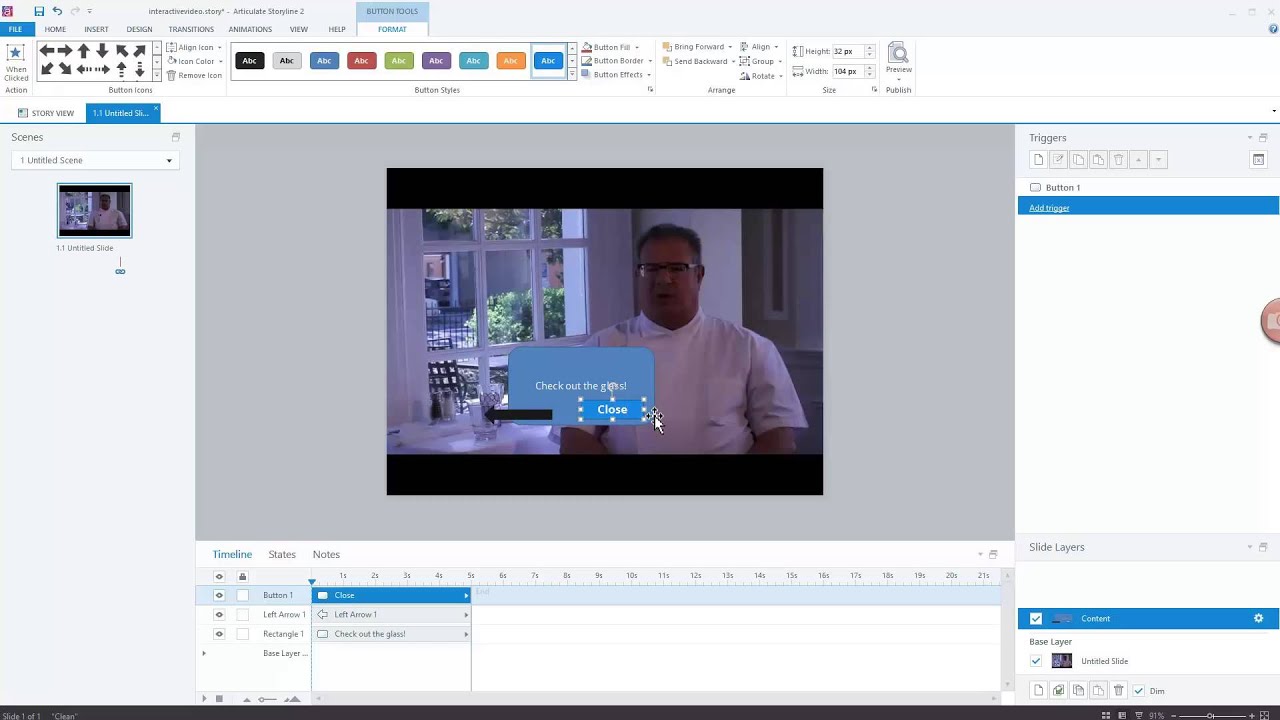Choose the up arrow button icon
The image size is (1280, 720).
tap(84, 50)
